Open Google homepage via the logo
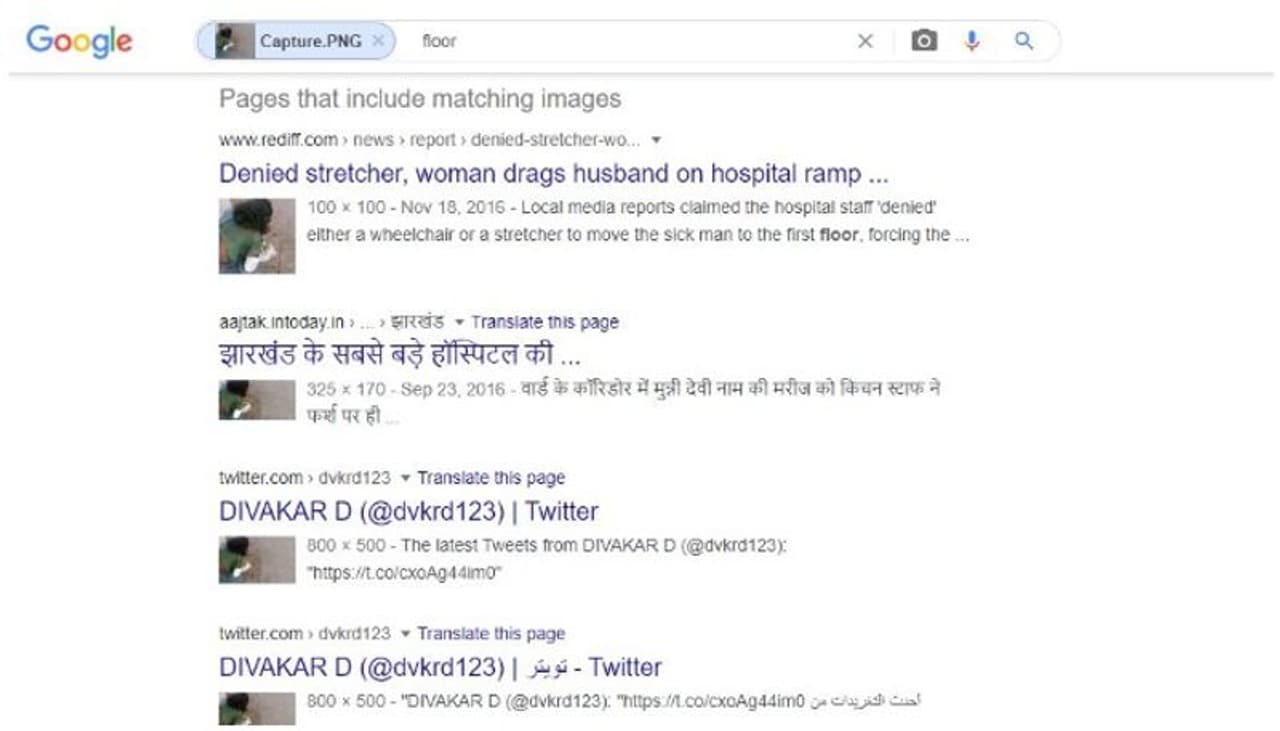 coord(79,41)
